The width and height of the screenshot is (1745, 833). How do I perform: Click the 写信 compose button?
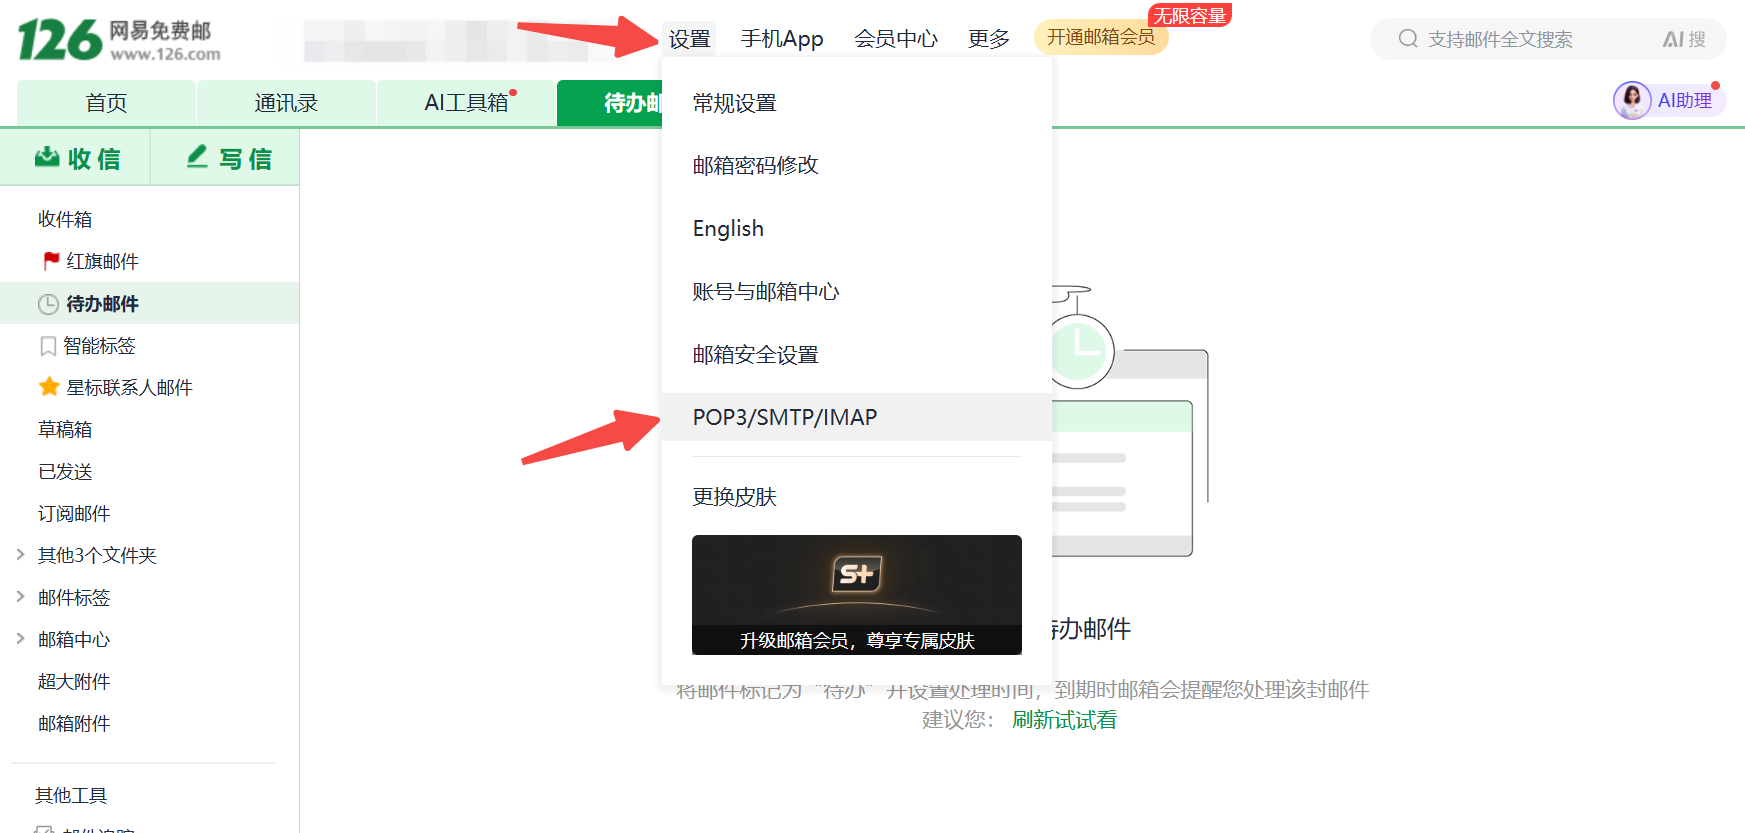[x=229, y=158]
